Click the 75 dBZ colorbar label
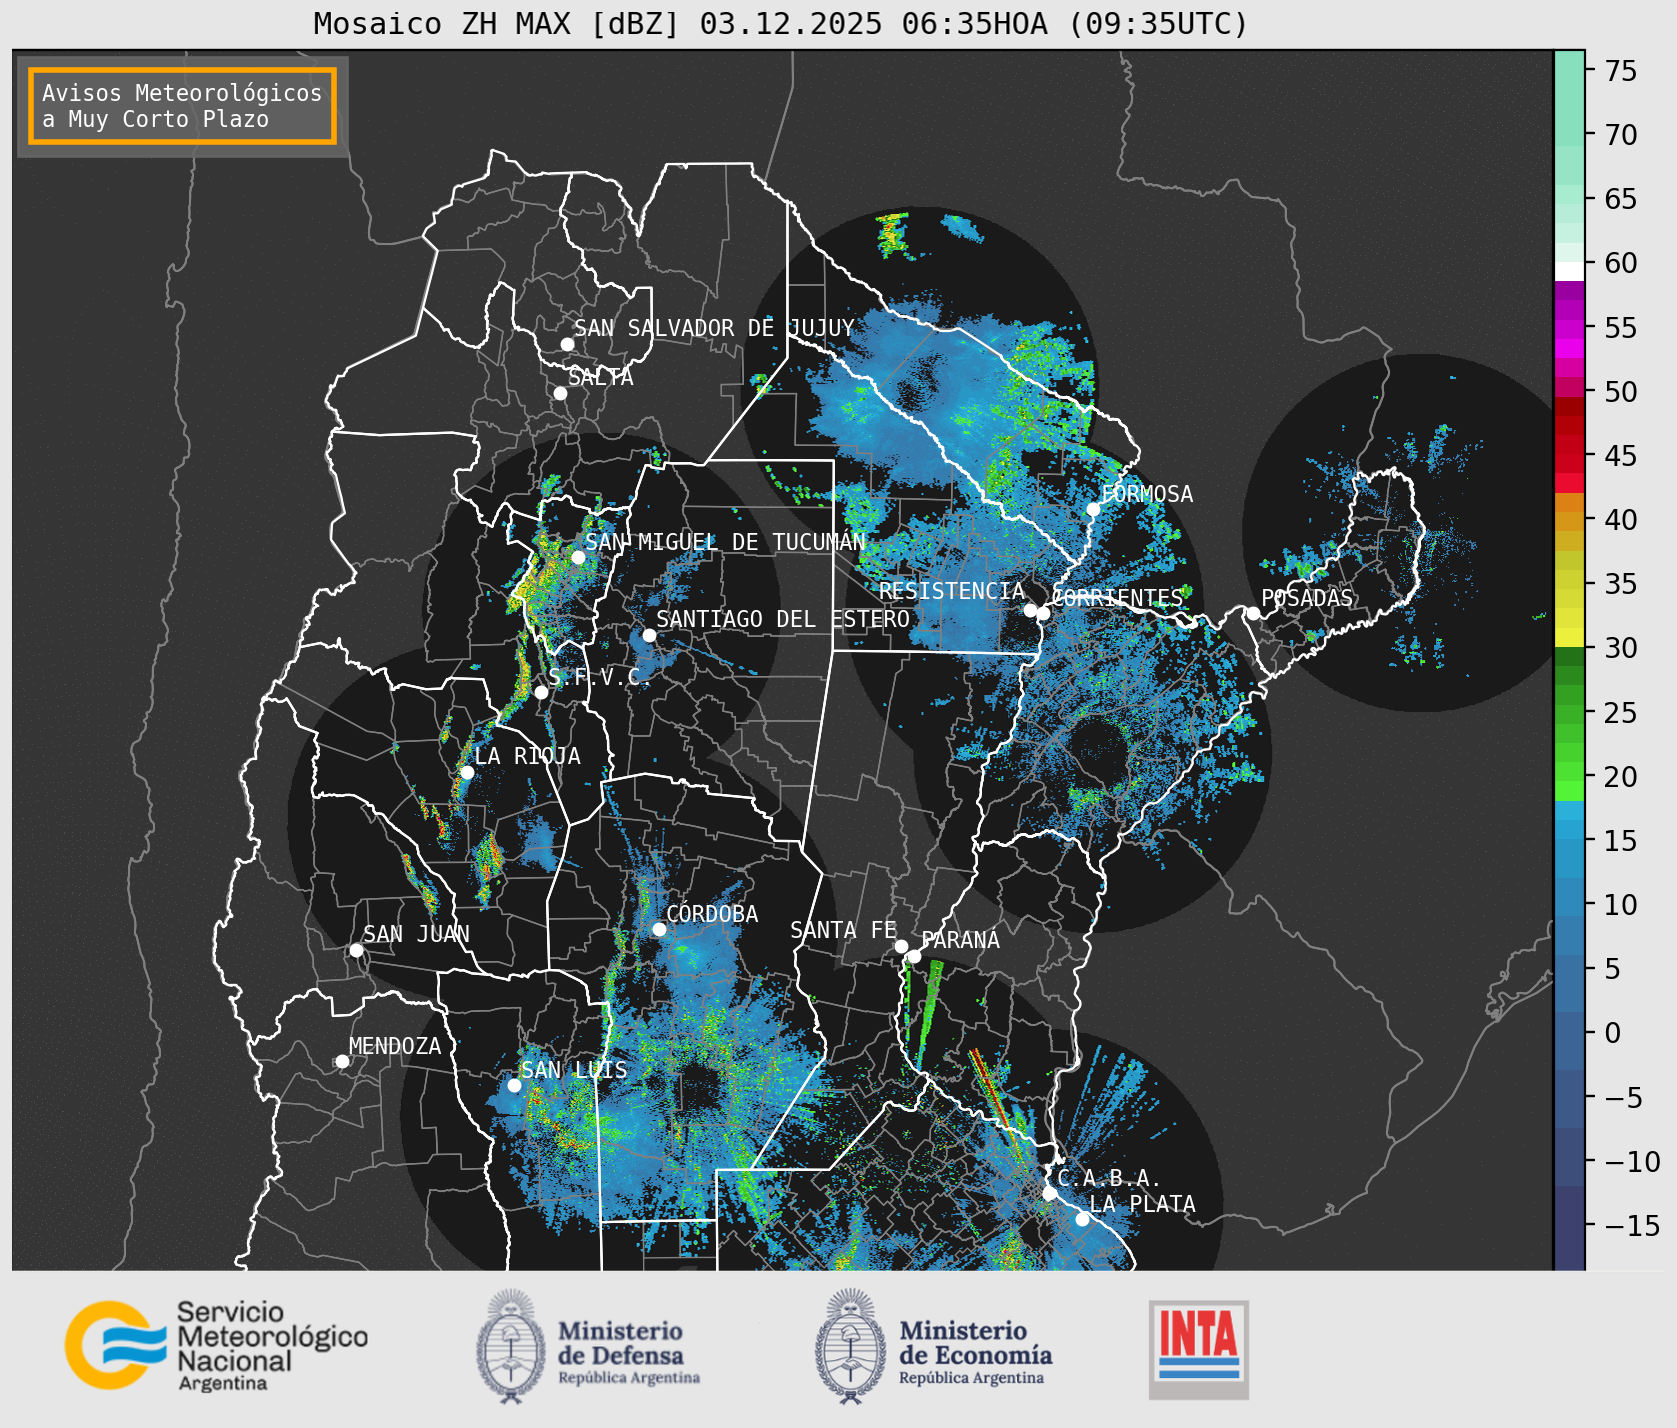The image size is (1677, 1428). [x=1621, y=71]
